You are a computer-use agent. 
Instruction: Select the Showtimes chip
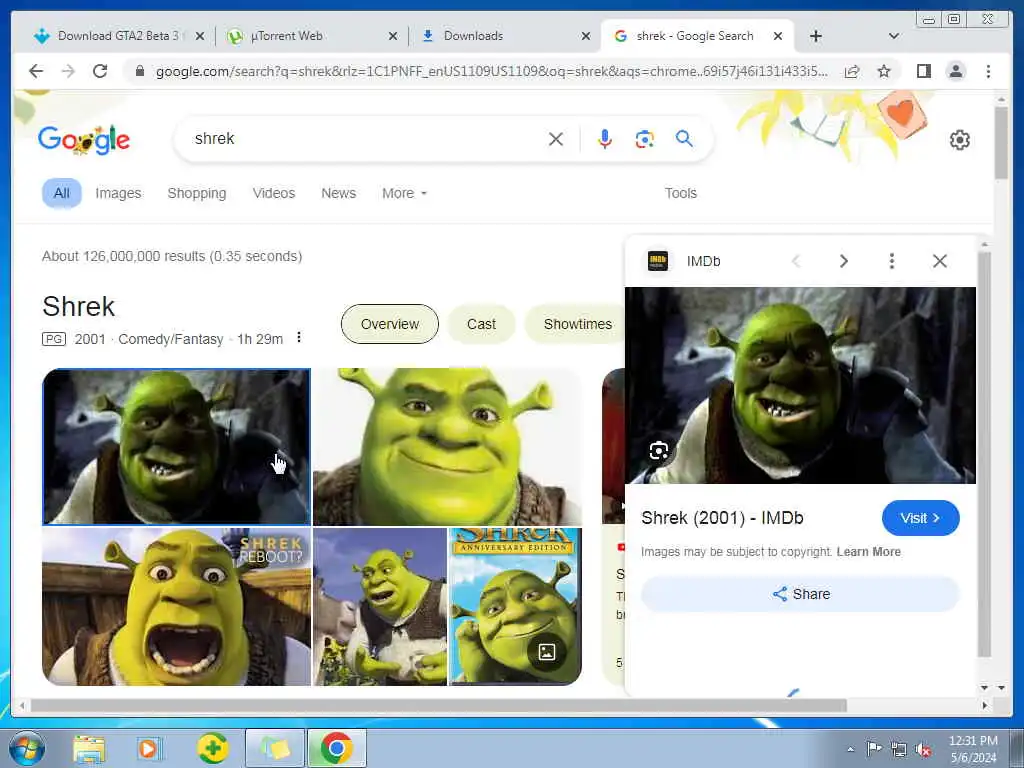(577, 324)
